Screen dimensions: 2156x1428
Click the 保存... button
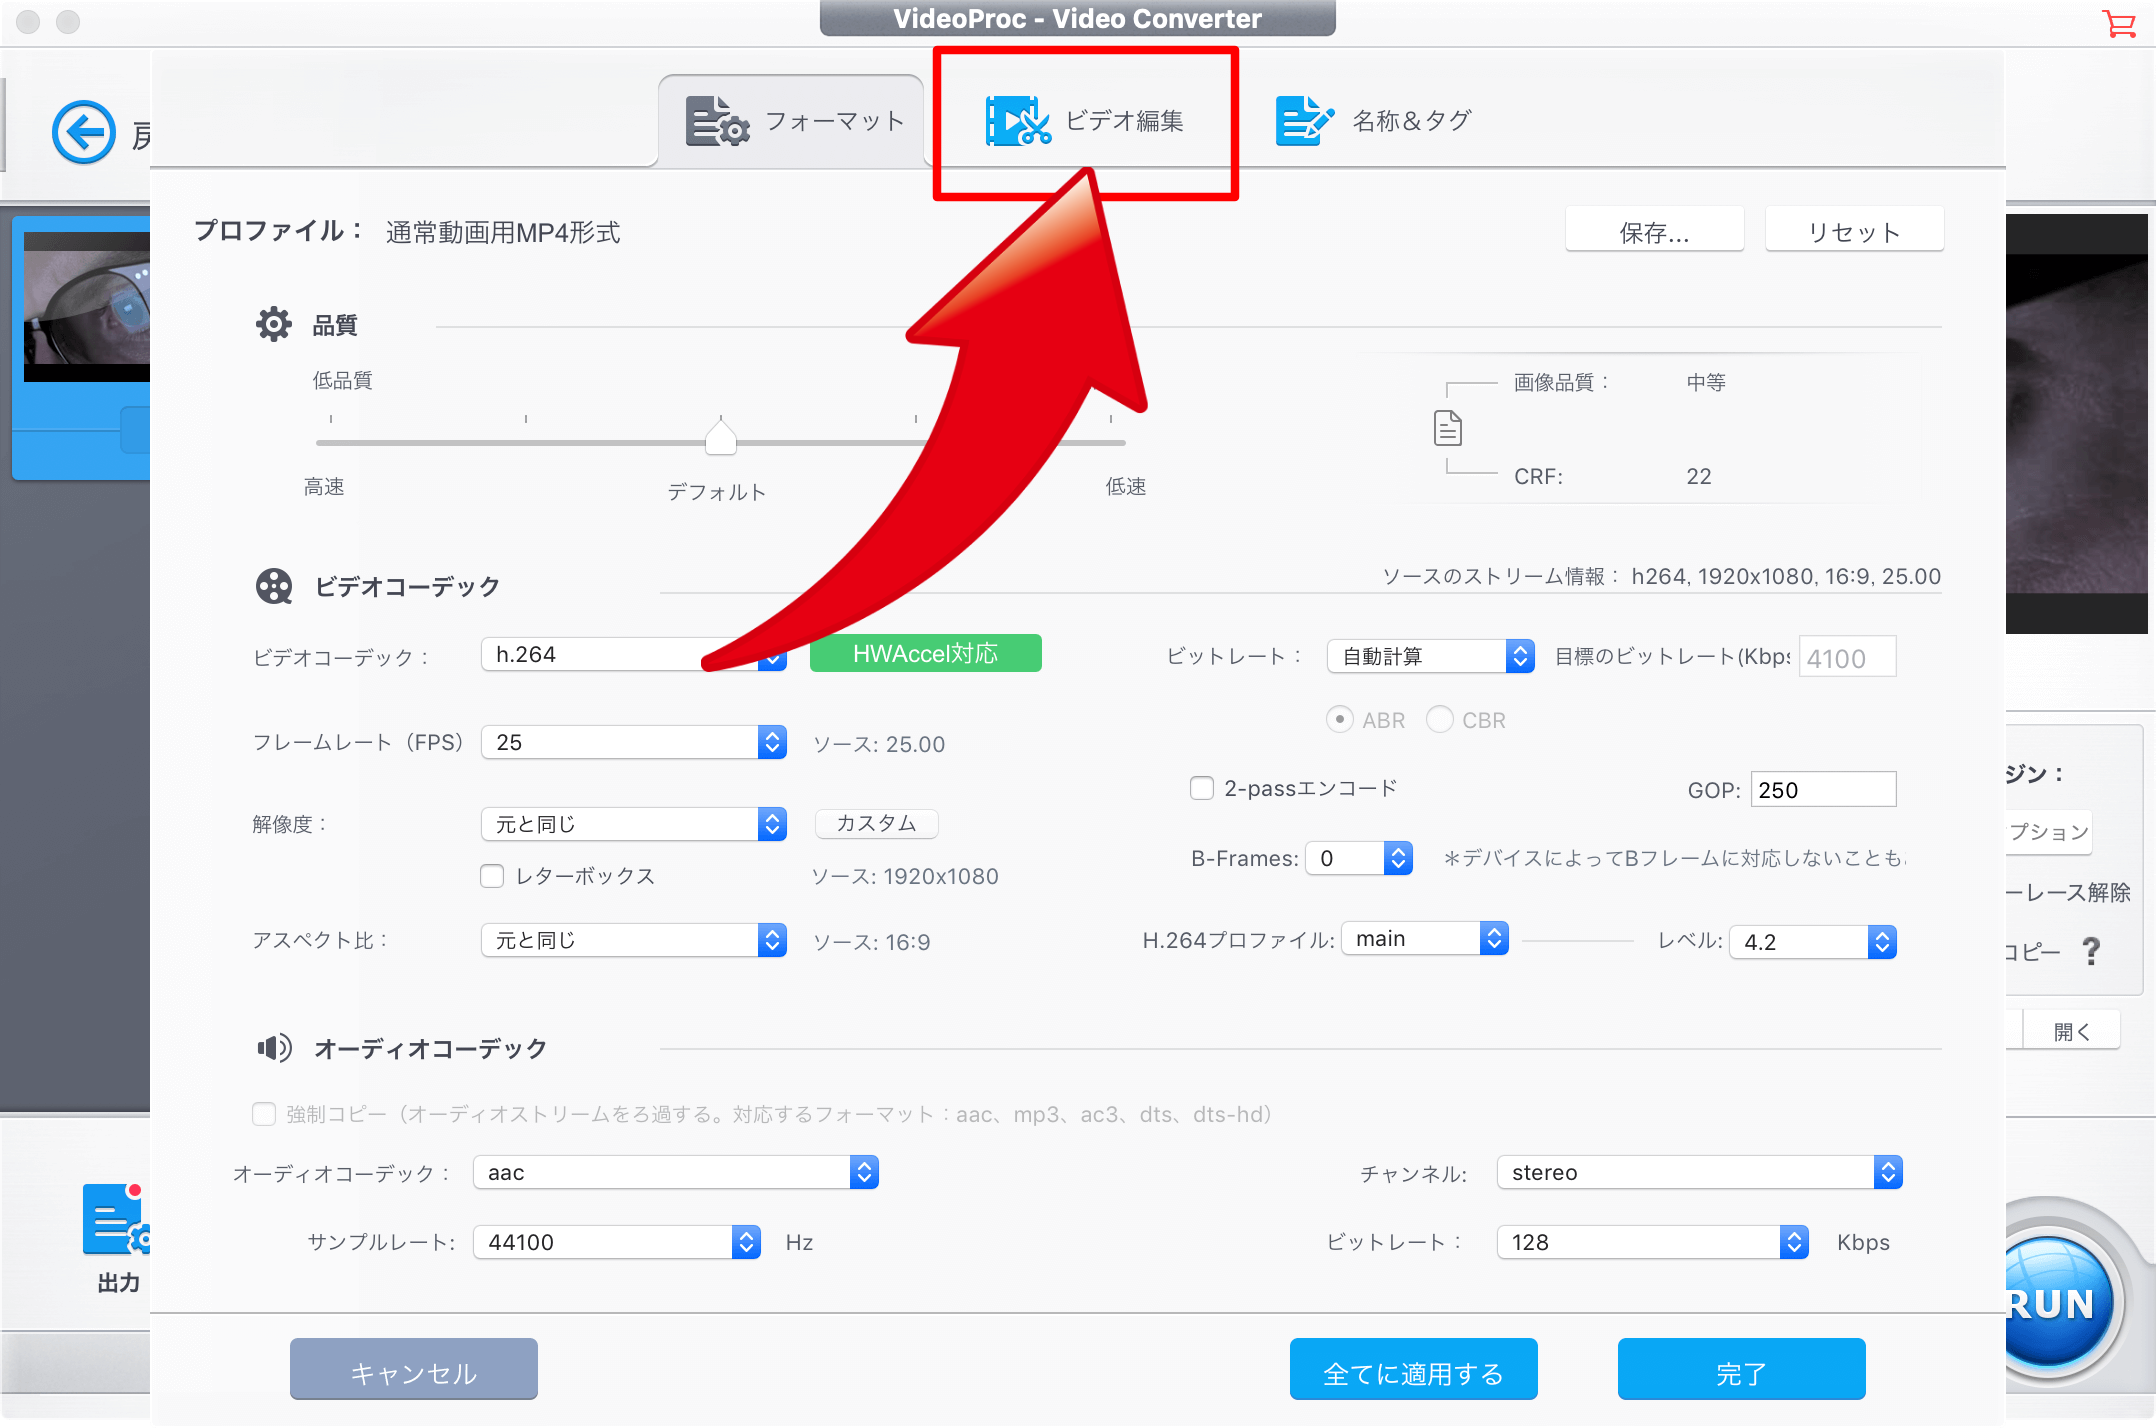coord(1655,232)
